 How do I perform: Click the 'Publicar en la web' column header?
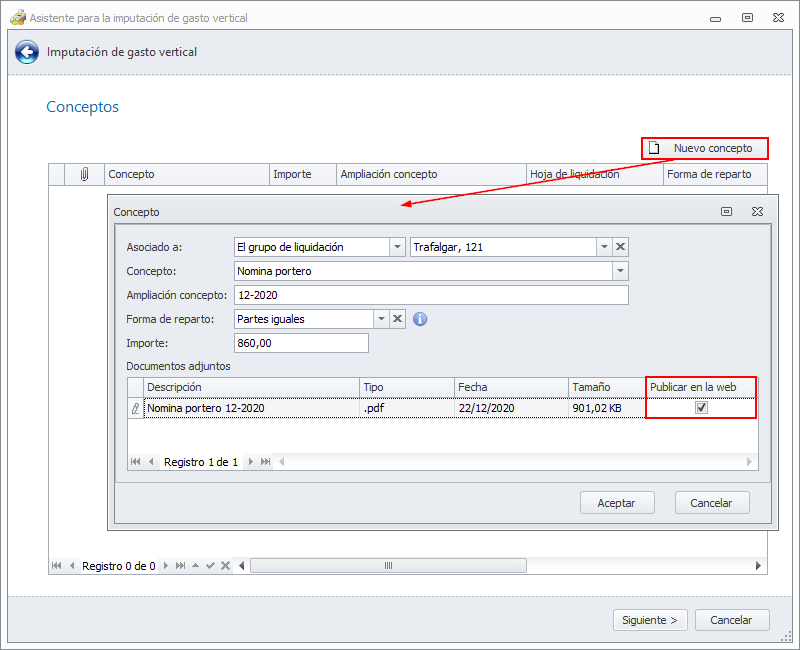tap(701, 387)
